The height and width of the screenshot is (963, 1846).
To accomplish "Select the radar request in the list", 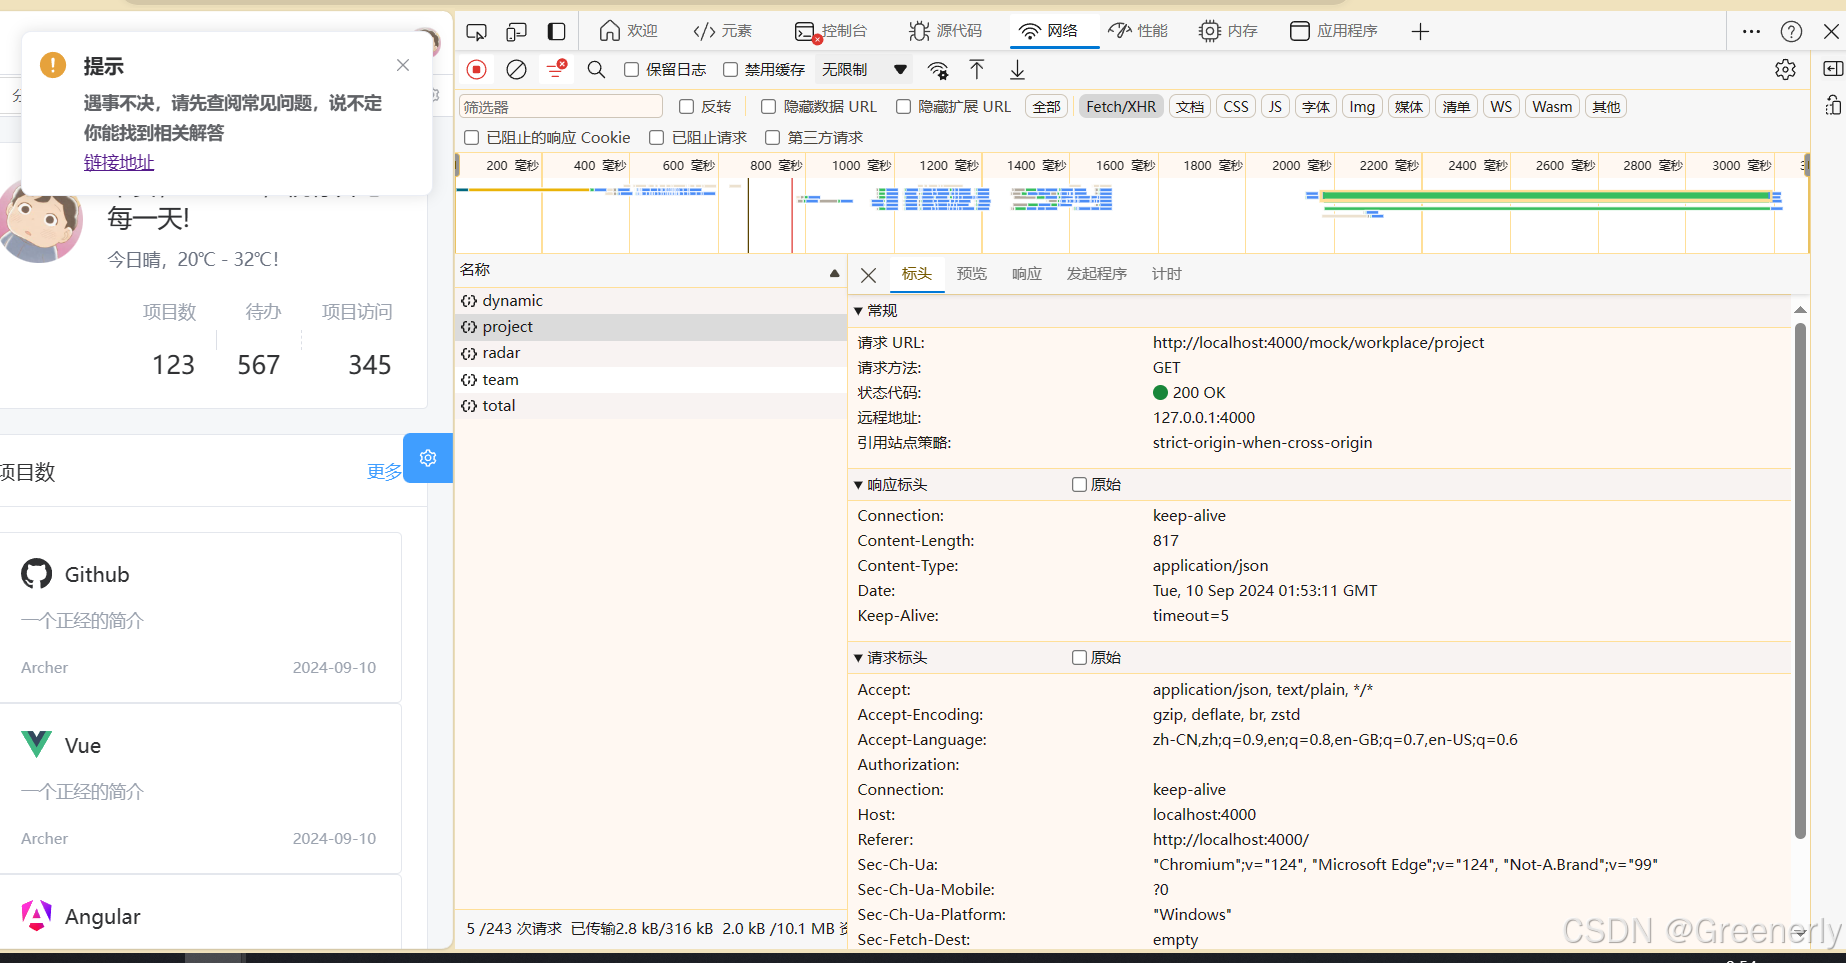I will pos(502,352).
